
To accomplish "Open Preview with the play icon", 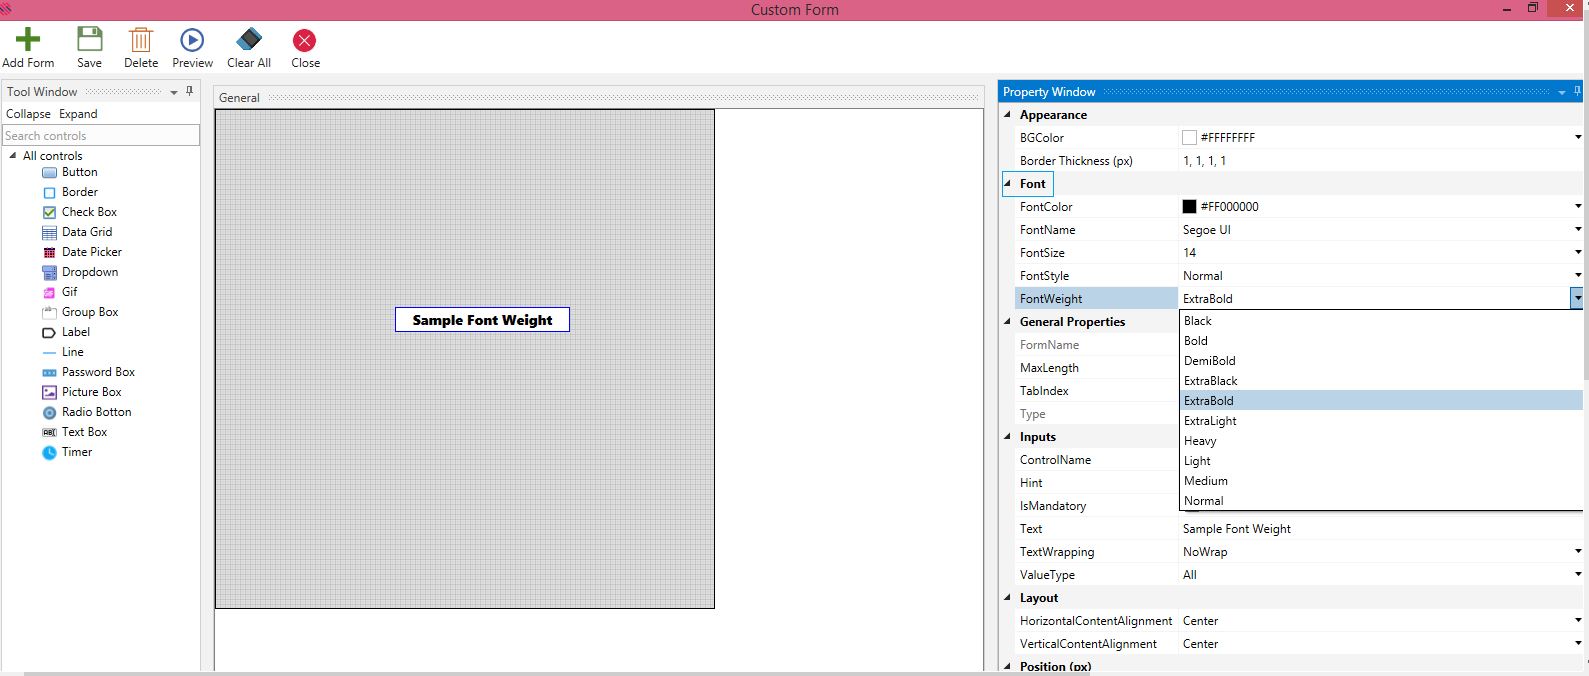I will pyautogui.click(x=192, y=40).
